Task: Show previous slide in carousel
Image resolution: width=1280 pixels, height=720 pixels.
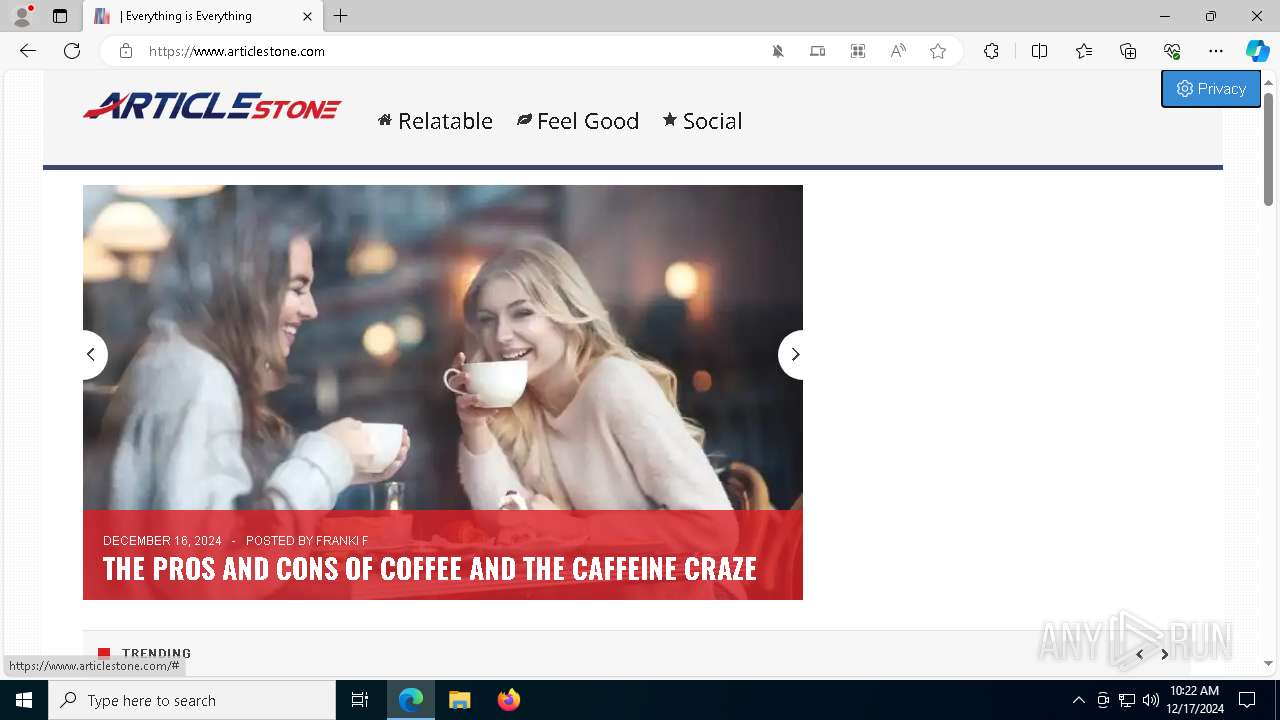Action: pos(92,354)
